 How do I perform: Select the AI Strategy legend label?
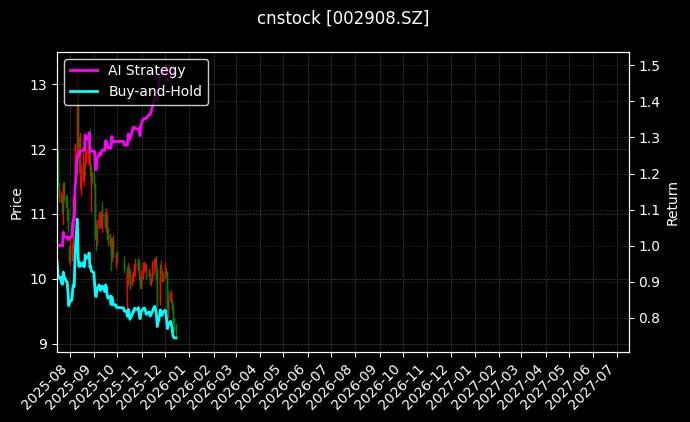[146, 70]
